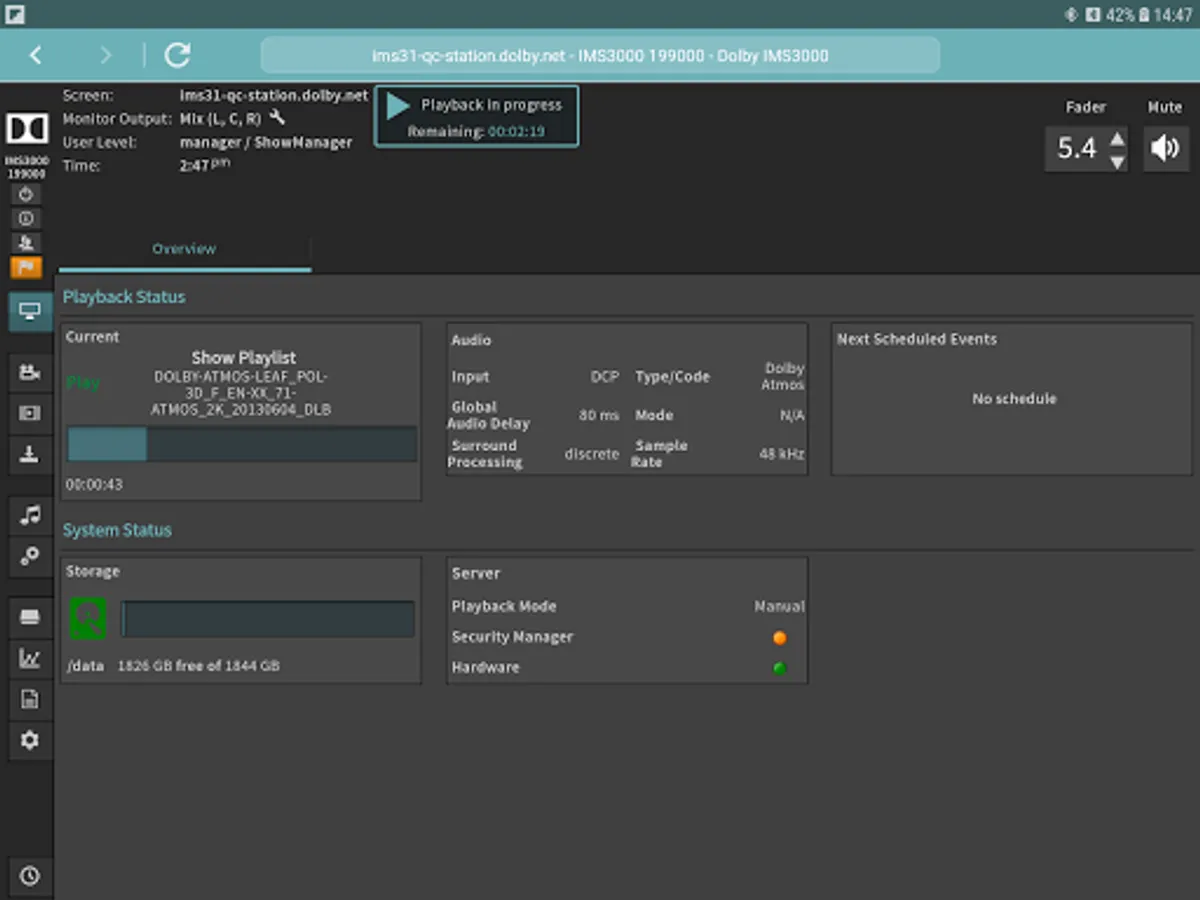Select the Overview tab
The width and height of the screenshot is (1200, 900).
point(184,249)
